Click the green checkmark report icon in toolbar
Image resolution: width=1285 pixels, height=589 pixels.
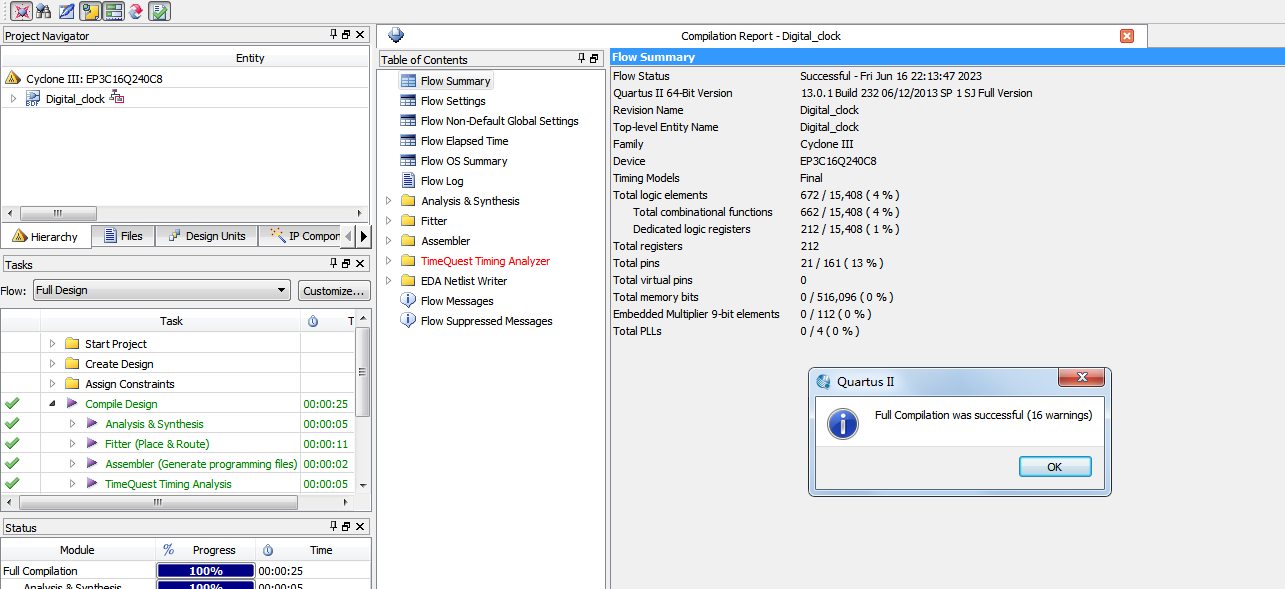[x=159, y=11]
